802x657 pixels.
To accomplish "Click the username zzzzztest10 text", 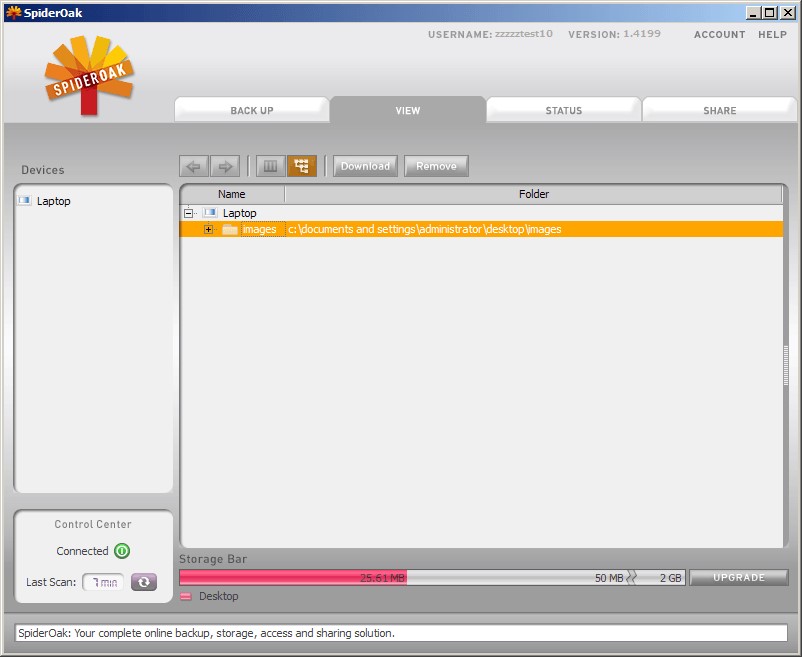I will point(524,34).
